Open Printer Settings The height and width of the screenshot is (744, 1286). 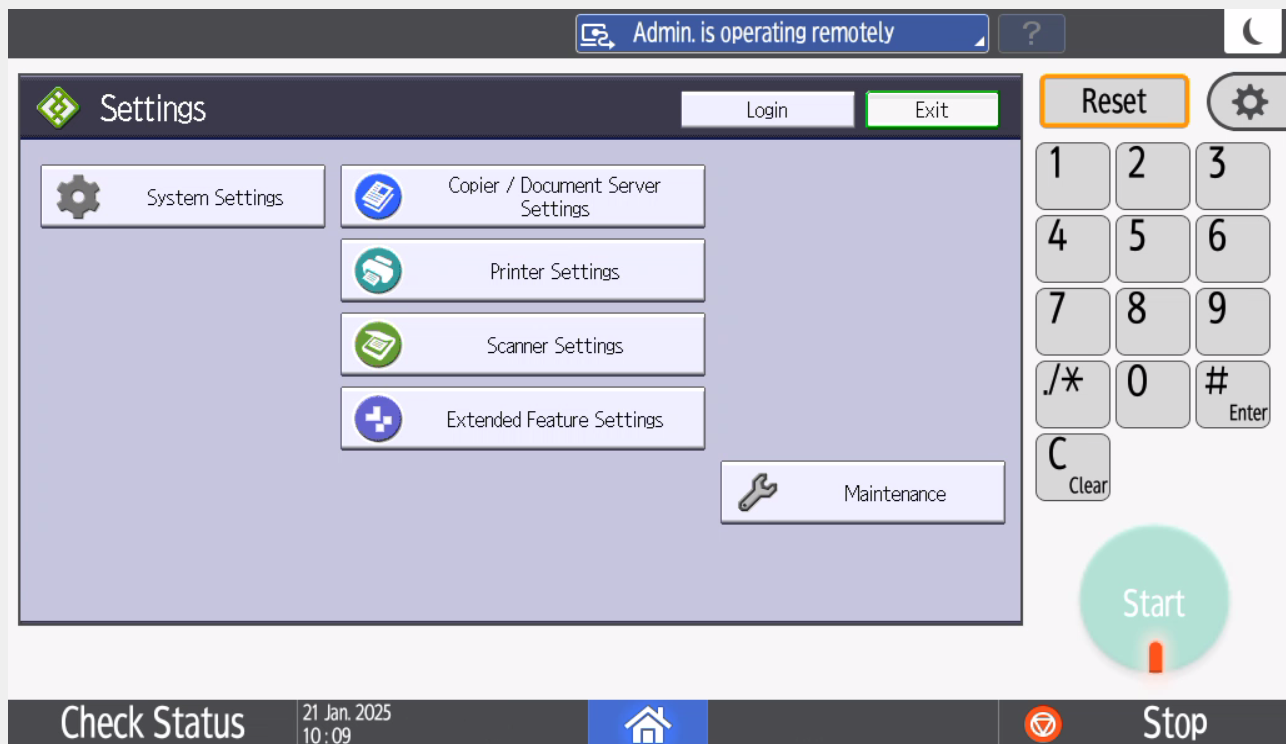tap(522, 269)
